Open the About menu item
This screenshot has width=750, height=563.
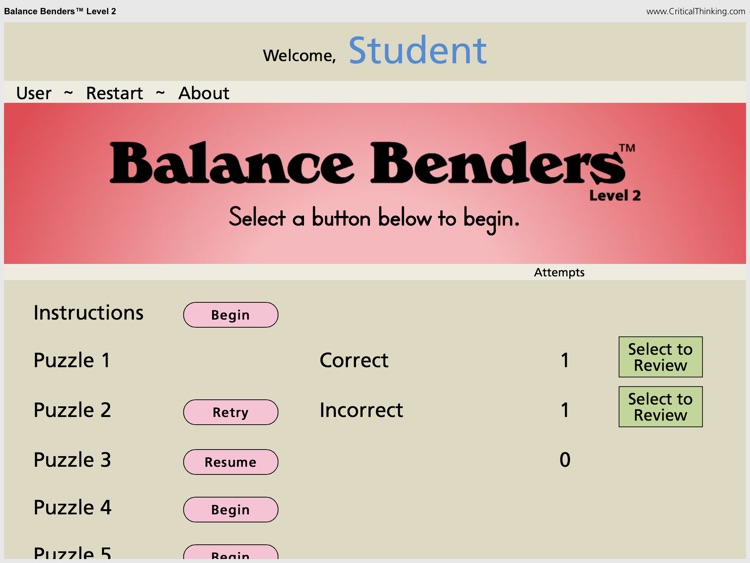[204, 93]
